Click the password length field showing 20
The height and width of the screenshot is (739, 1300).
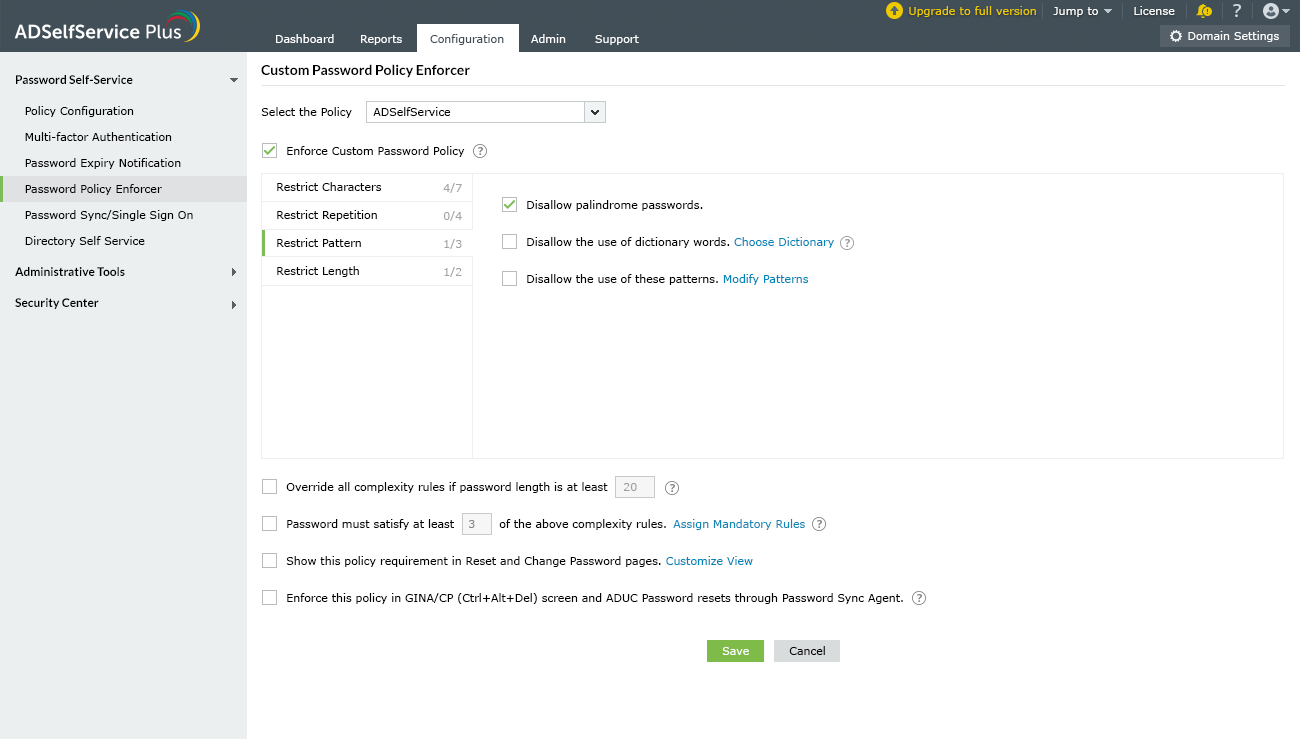[x=634, y=487]
